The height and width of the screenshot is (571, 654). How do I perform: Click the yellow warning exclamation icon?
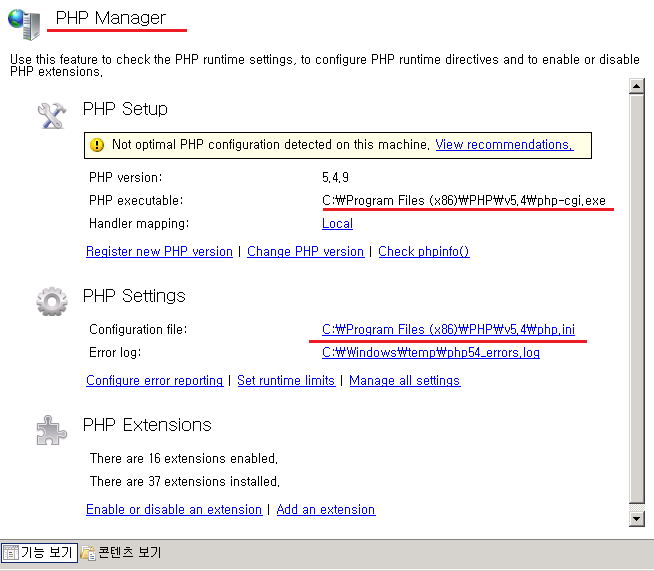point(97,145)
